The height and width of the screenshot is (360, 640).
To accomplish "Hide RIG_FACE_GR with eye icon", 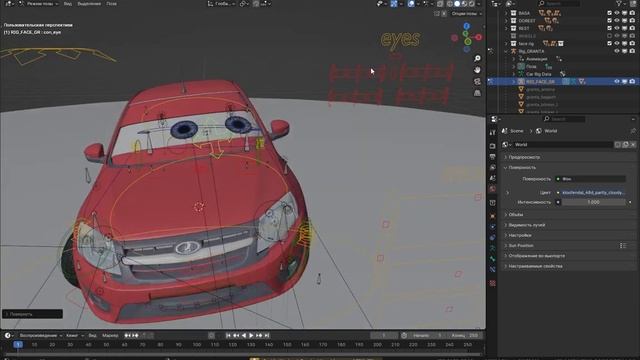I will (x=617, y=81).
